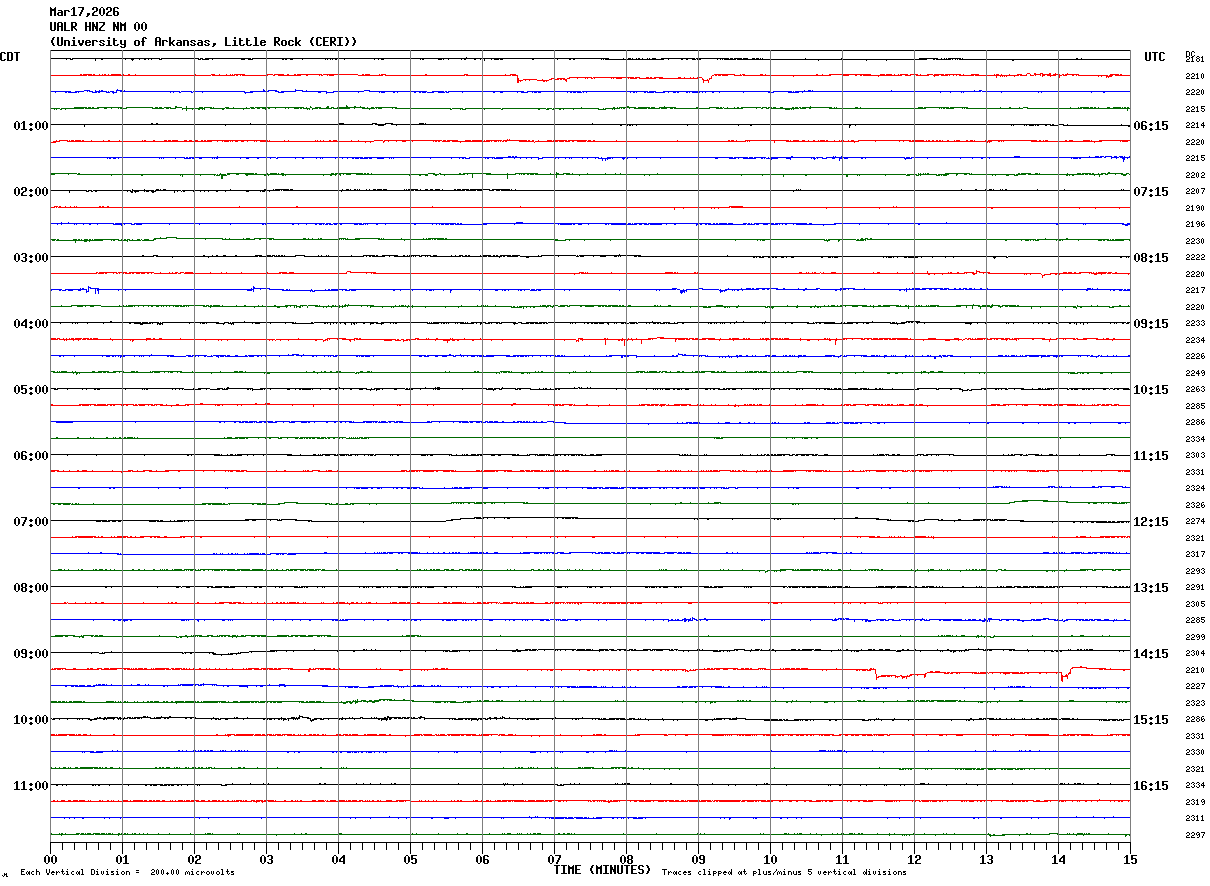Click the 'TIME (MINUTES)' axis title

[x=602, y=870]
